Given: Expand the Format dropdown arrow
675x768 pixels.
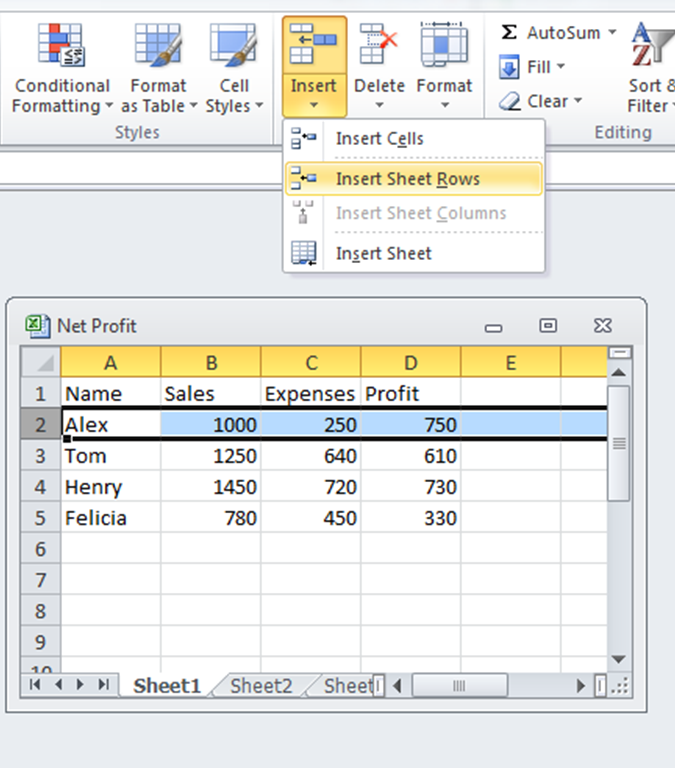Looking at the screenshot, I should (445, 105).
